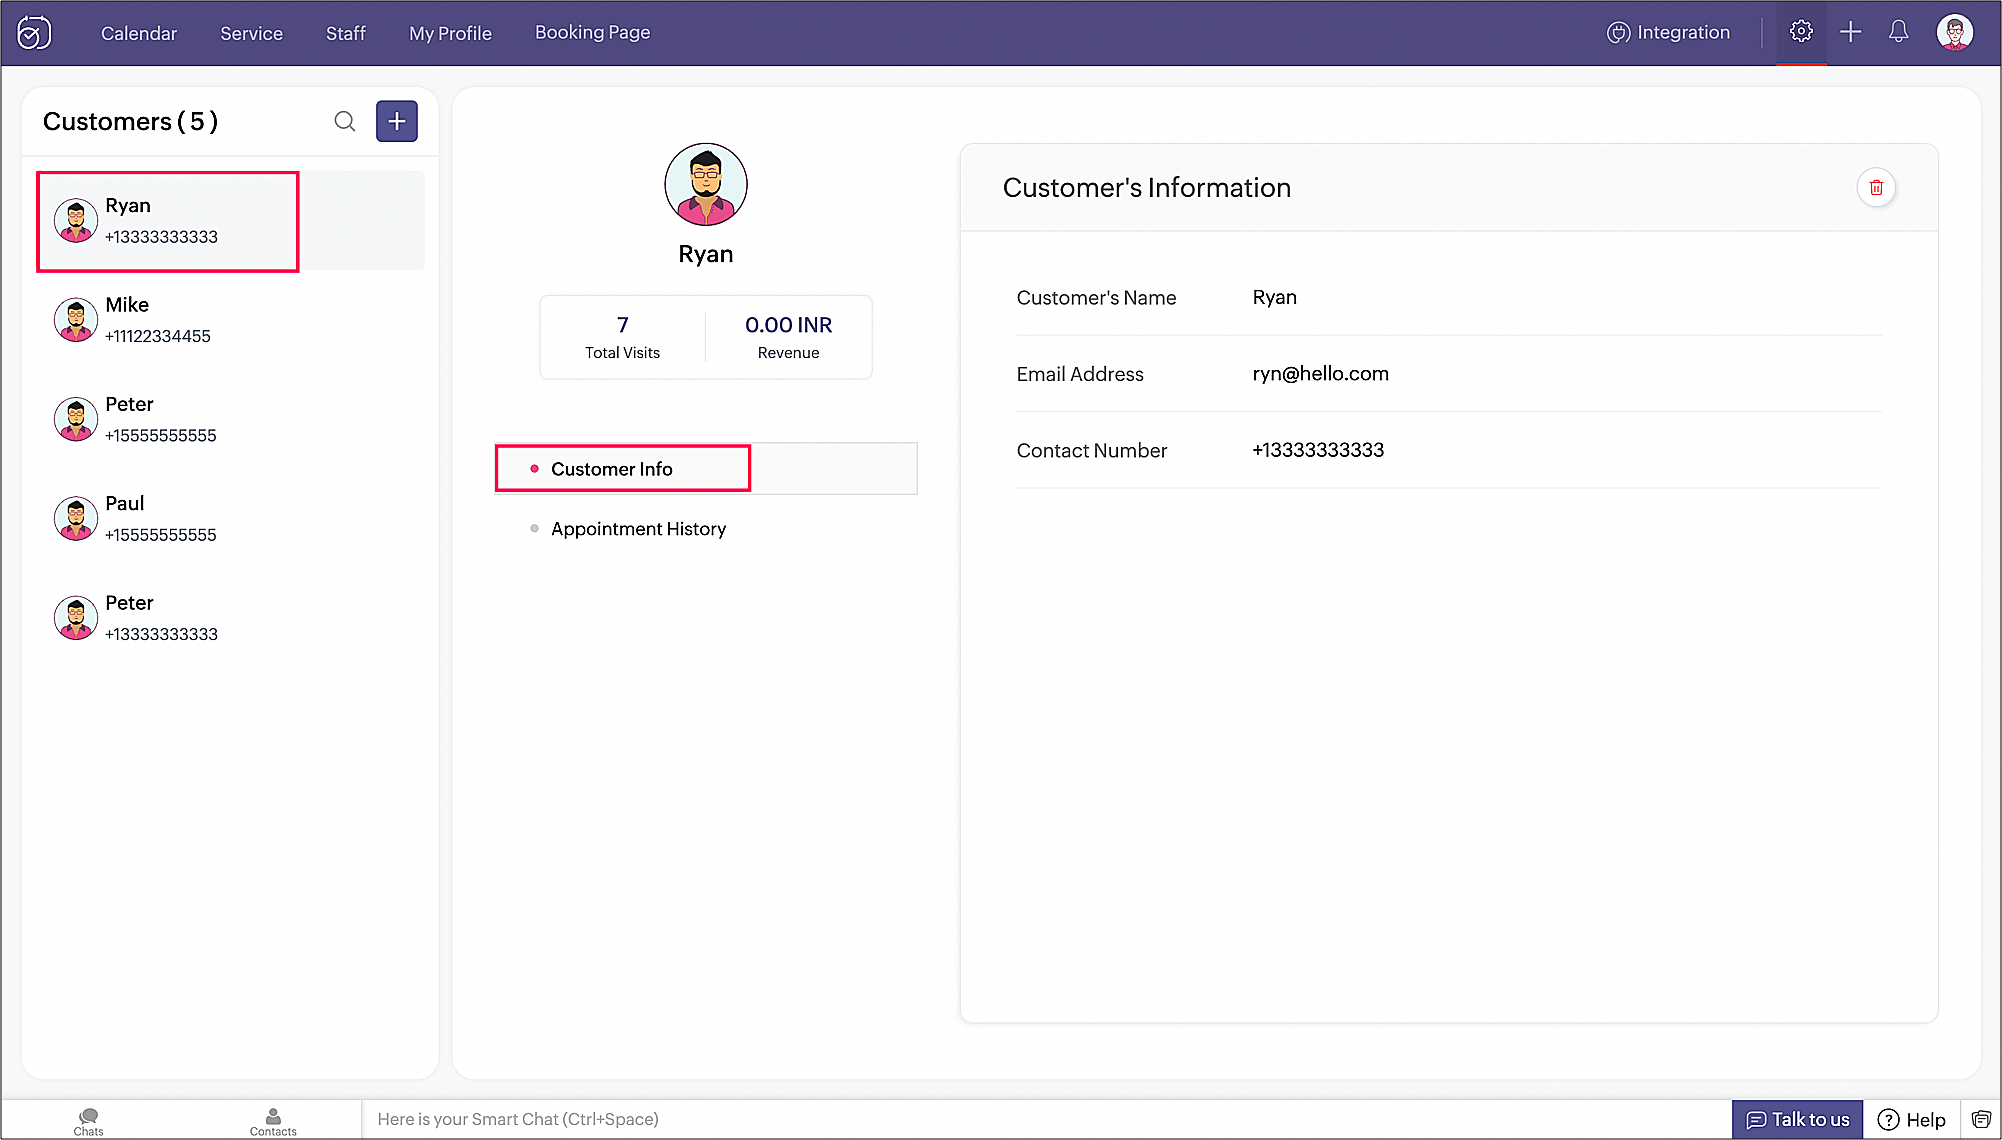Click the Customer's Name value Ryan
Screen dimensions: 2002x1140
pos(1274,297)
